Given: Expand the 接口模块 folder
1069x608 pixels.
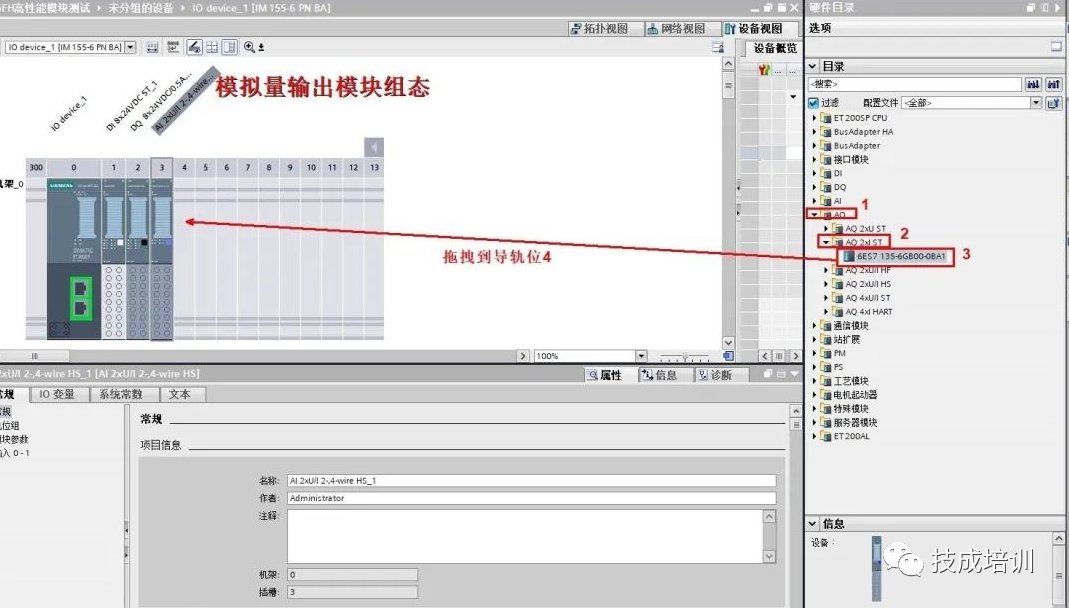Looking at the screenshot, I should point(814,159).
